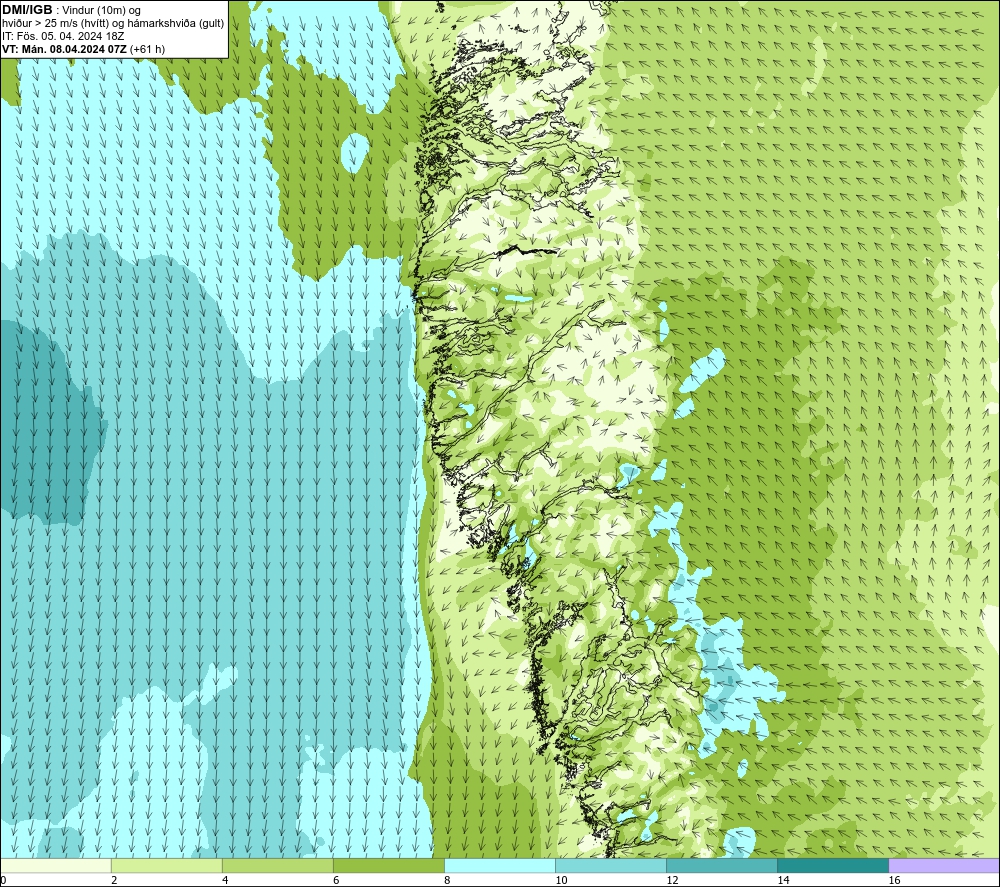This screenshot has height=887, width=1000.
Task: Click the medium green 4–6 m/s legend swatch
Action: pyautogui.click(x=278, y=865)
